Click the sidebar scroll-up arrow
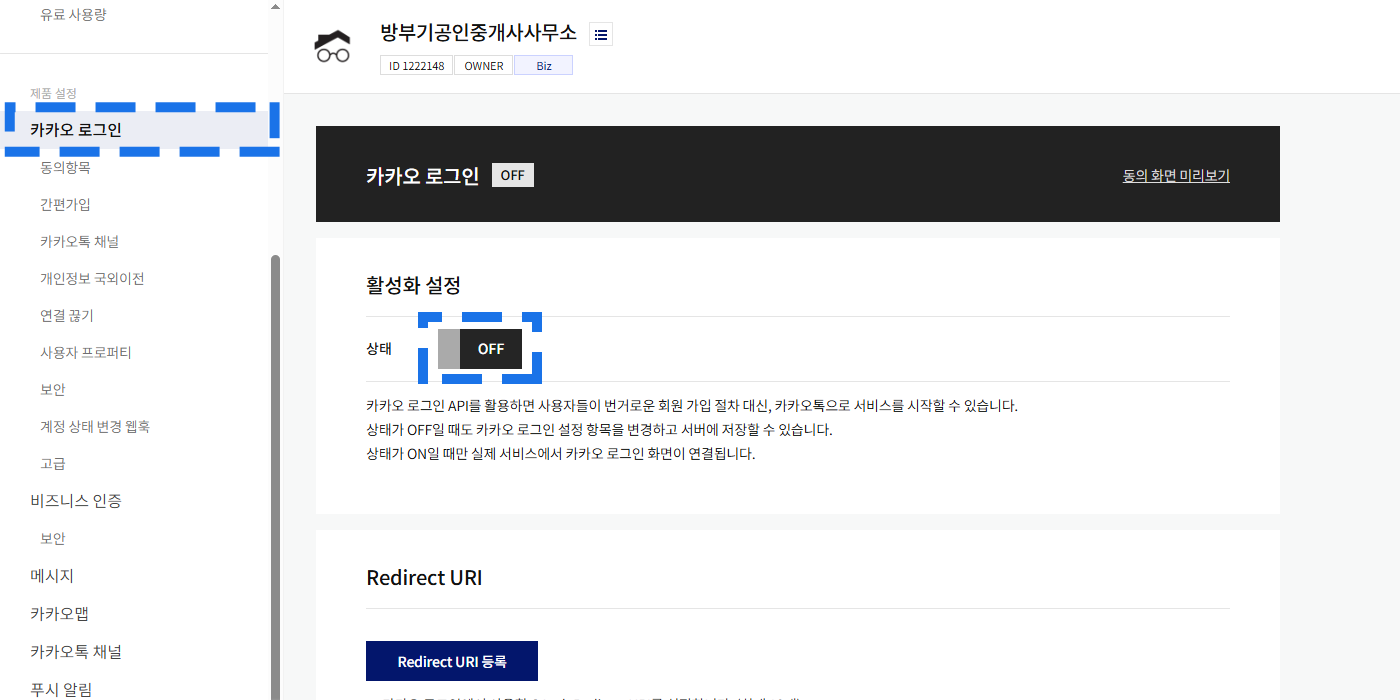The height and width of the screenshot is (700, 1400). (x=275, y=6)
